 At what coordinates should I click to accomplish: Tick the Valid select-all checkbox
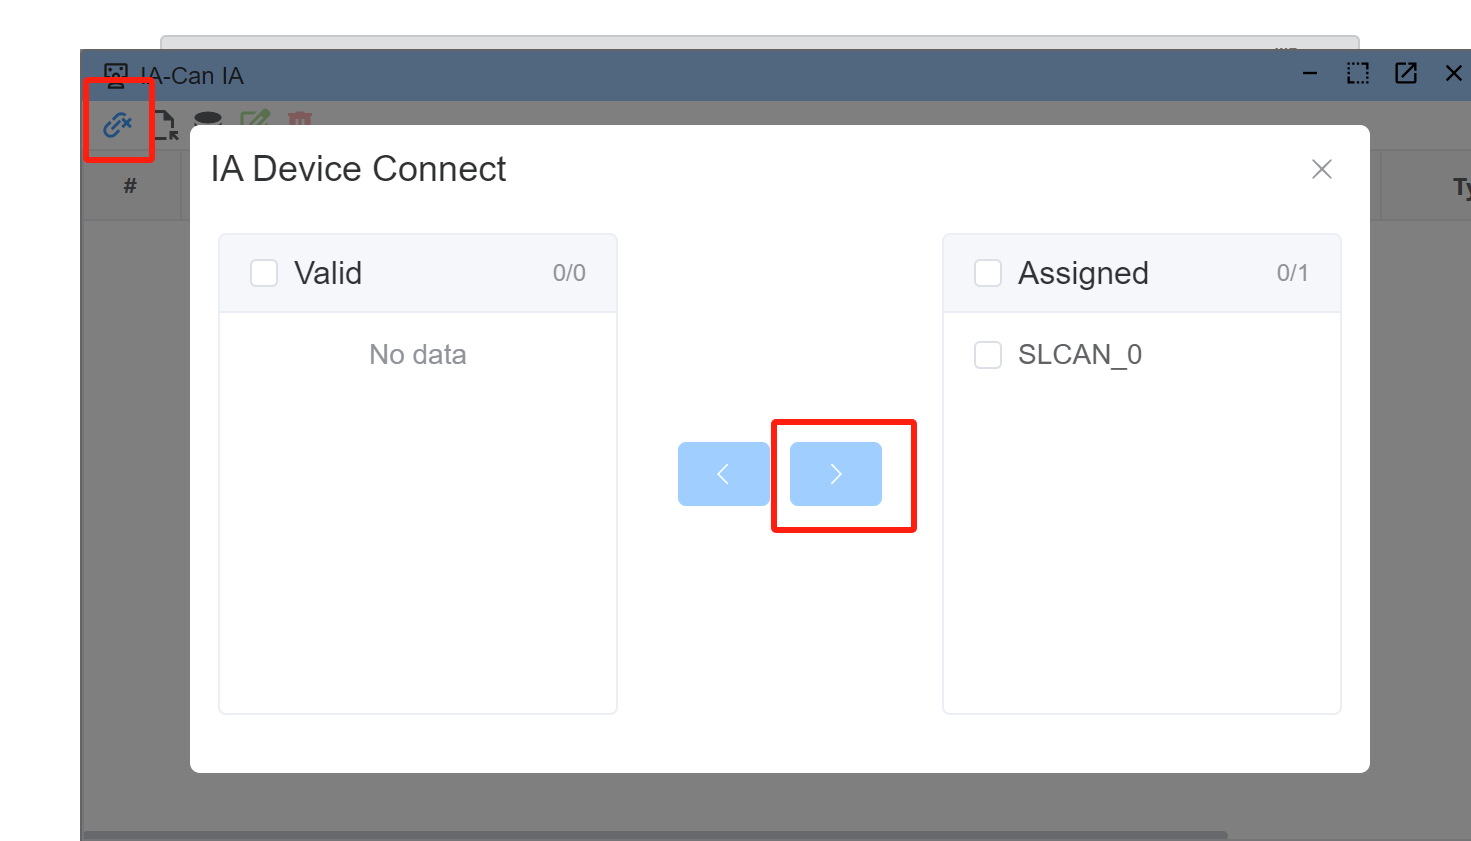(264, 273)
